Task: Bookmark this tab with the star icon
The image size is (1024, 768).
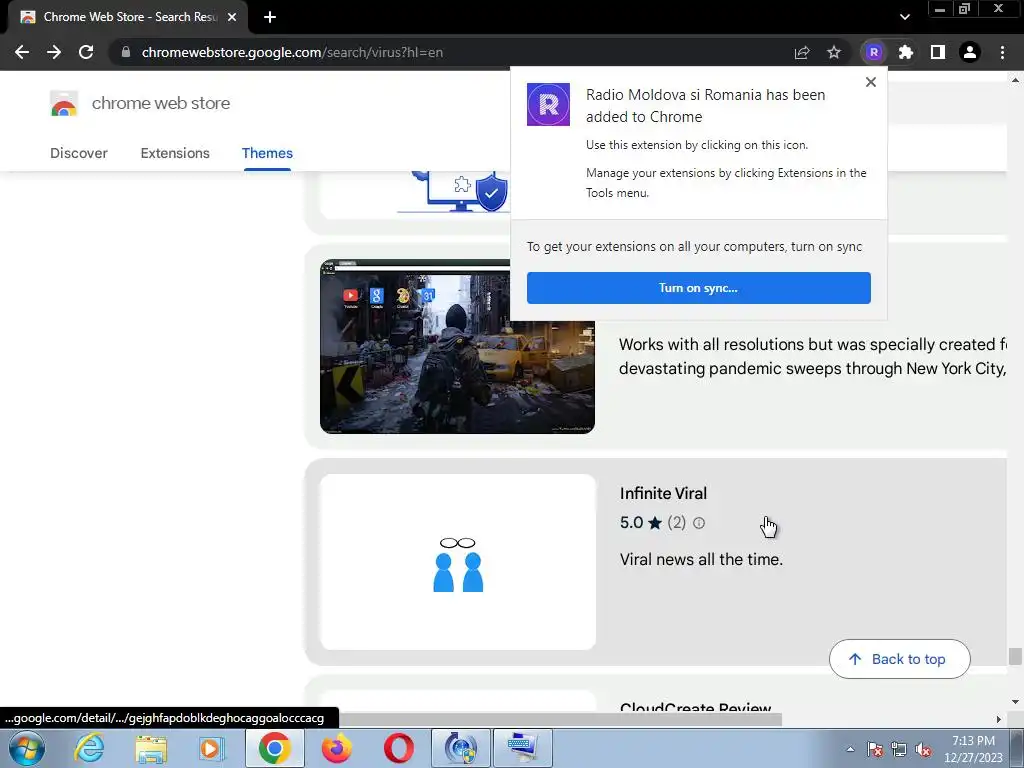Action: [834, 52]
